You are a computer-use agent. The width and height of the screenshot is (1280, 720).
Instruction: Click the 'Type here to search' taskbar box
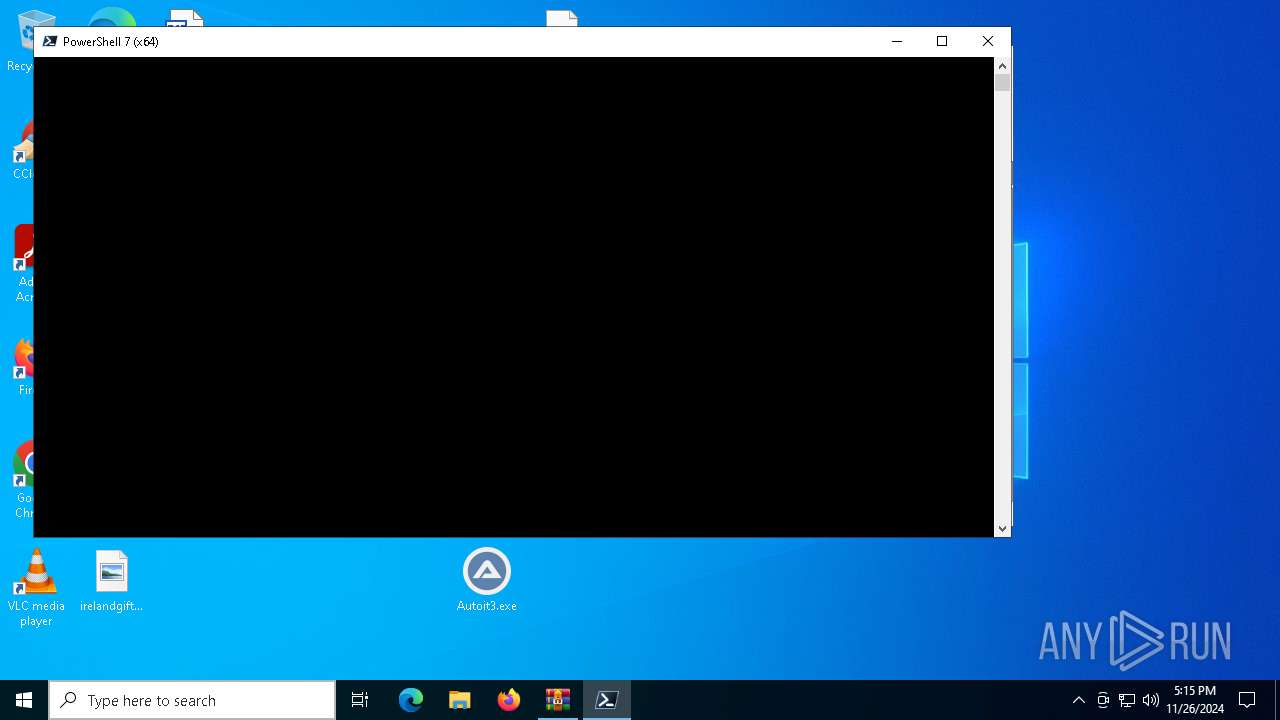click(192, 700)
